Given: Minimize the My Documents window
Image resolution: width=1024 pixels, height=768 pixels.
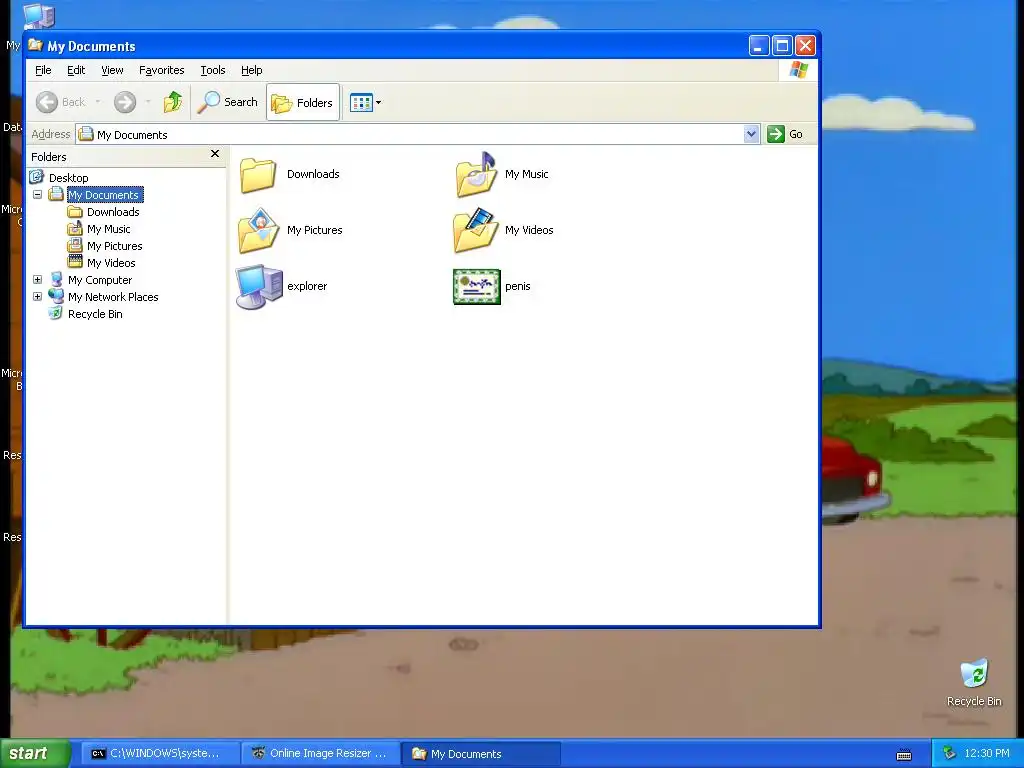Looking at the screenshot, I should (x=758, y=46).
